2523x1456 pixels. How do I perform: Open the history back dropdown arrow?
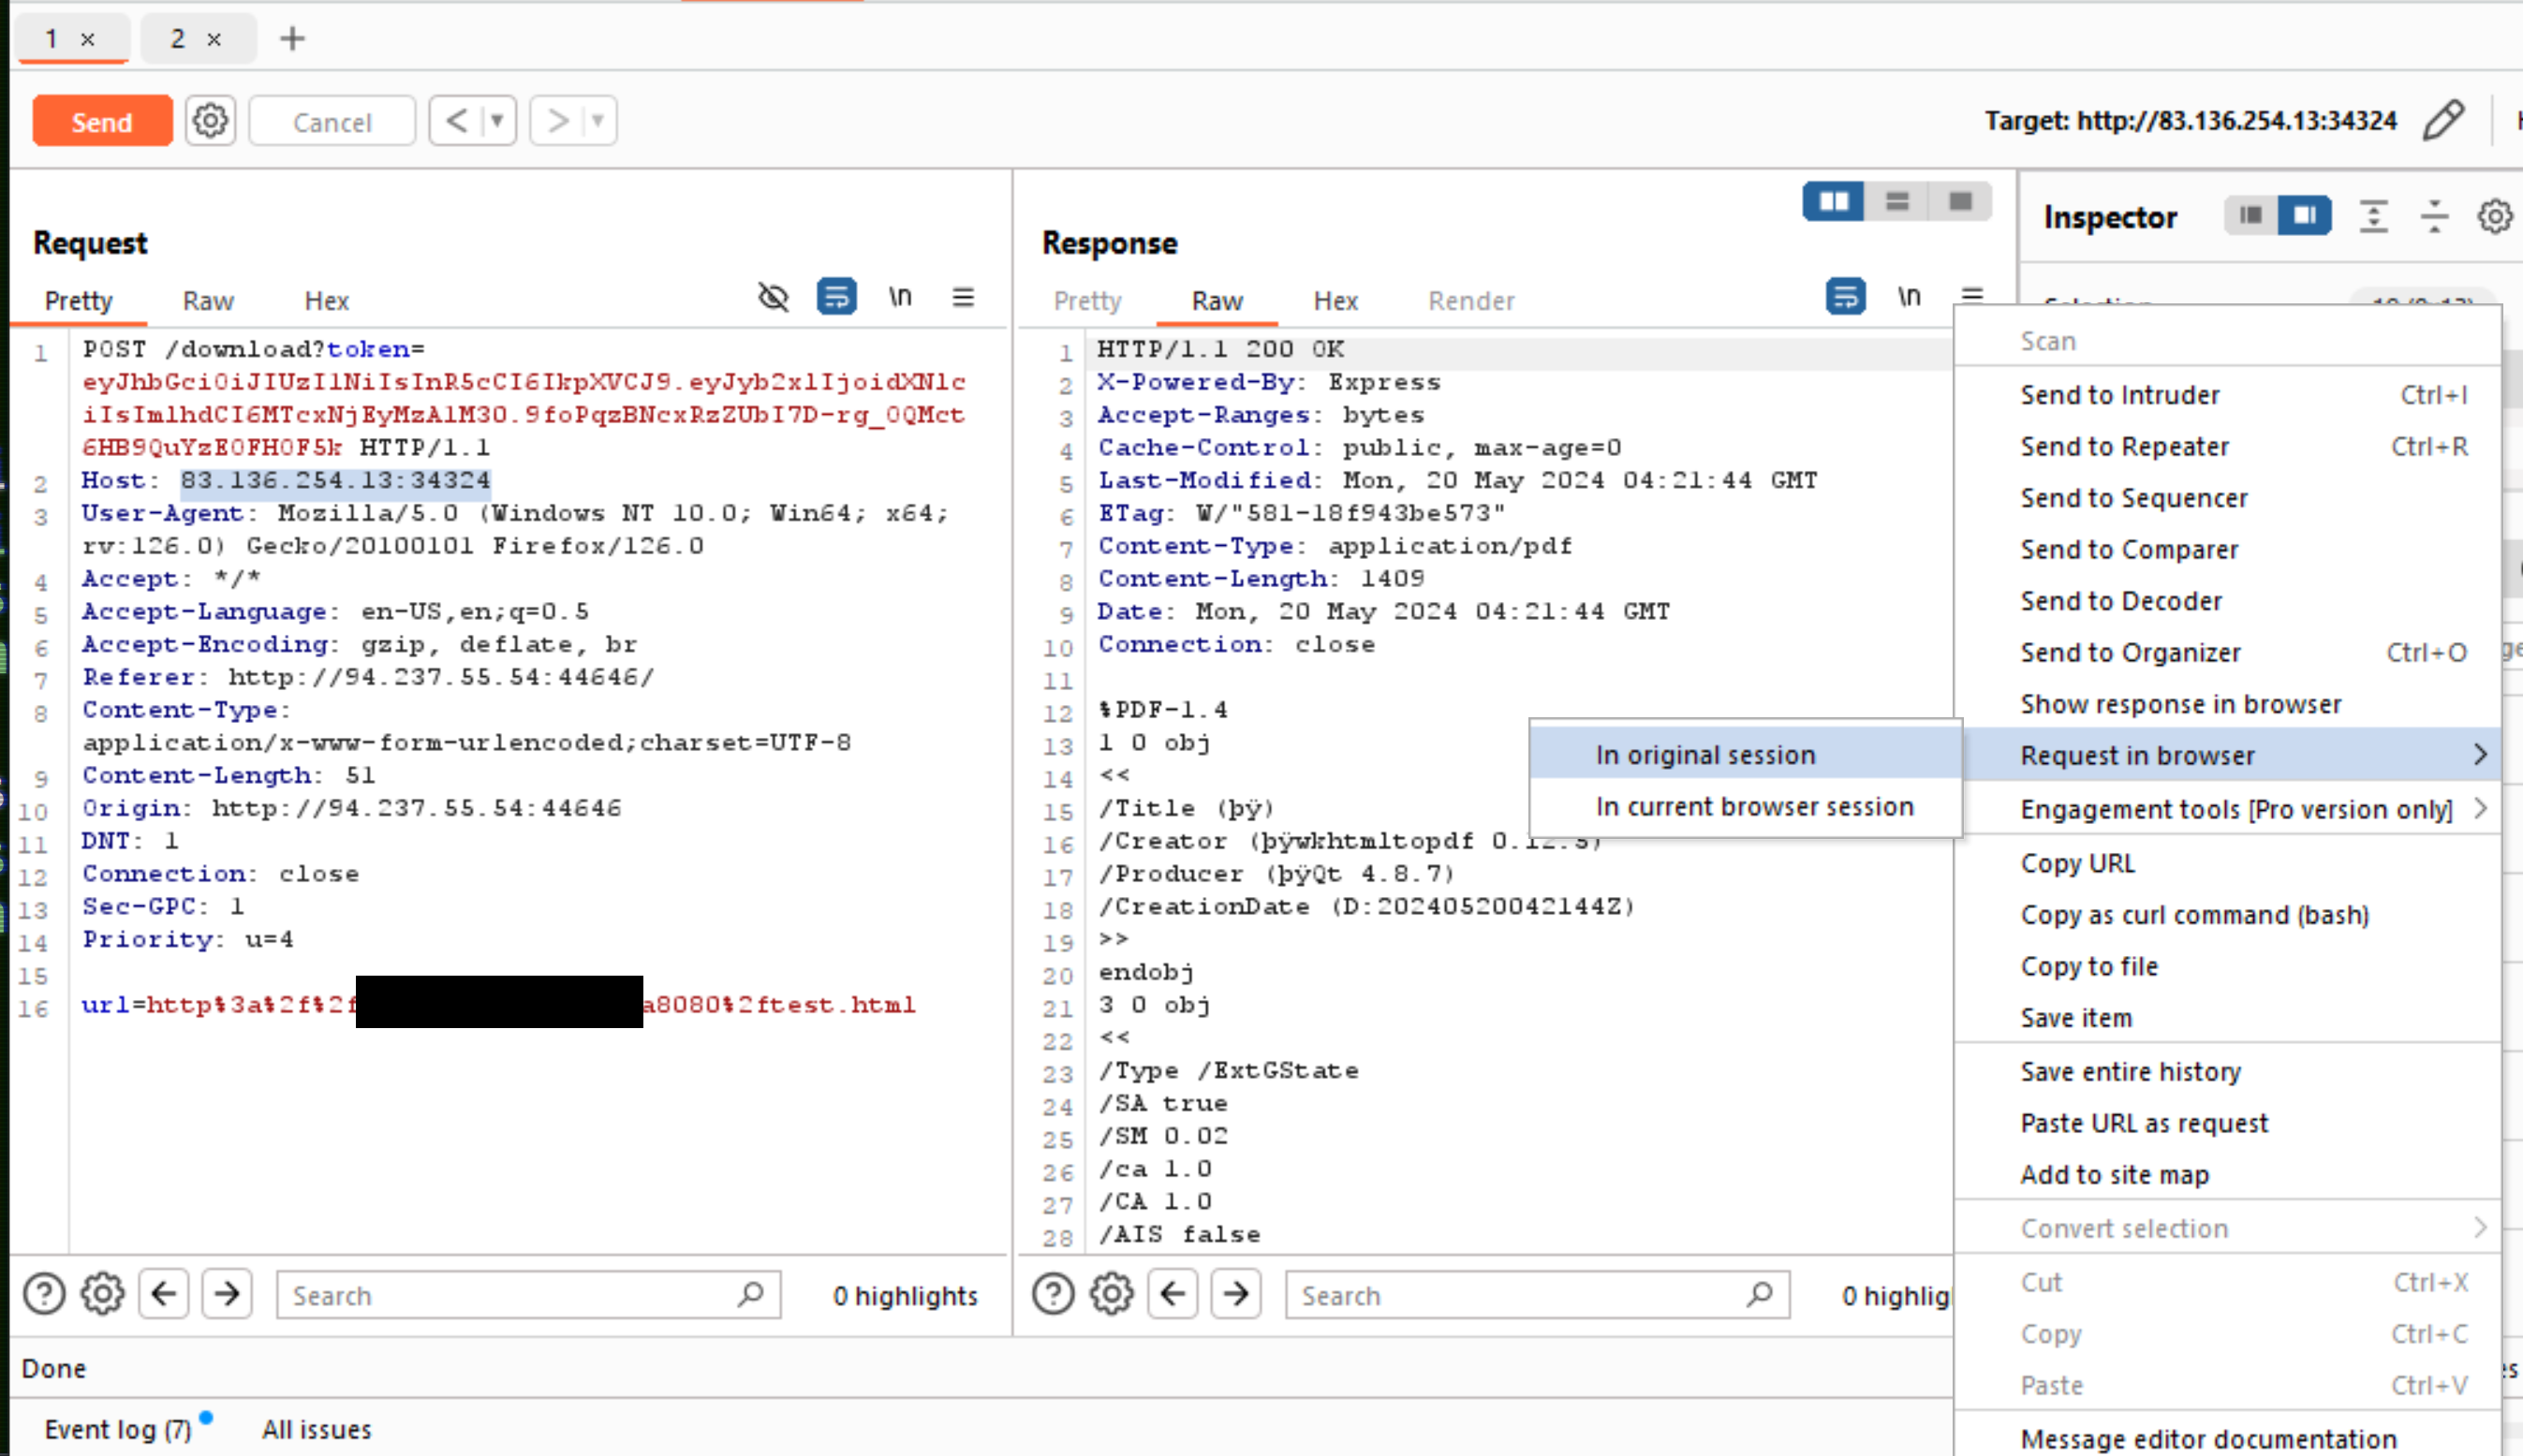pyautogui.click(x=496, y=121)
